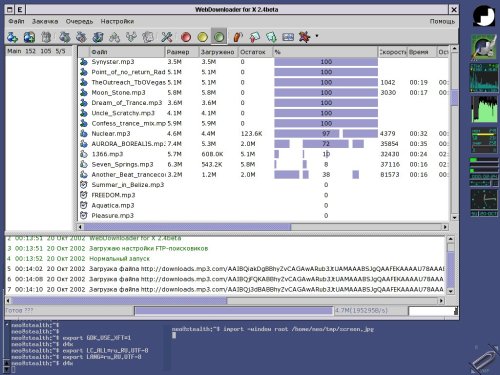Click the download list scroll up arrow
The width and height of the screenshot is (500, 375).
click(x=454, y=49)
